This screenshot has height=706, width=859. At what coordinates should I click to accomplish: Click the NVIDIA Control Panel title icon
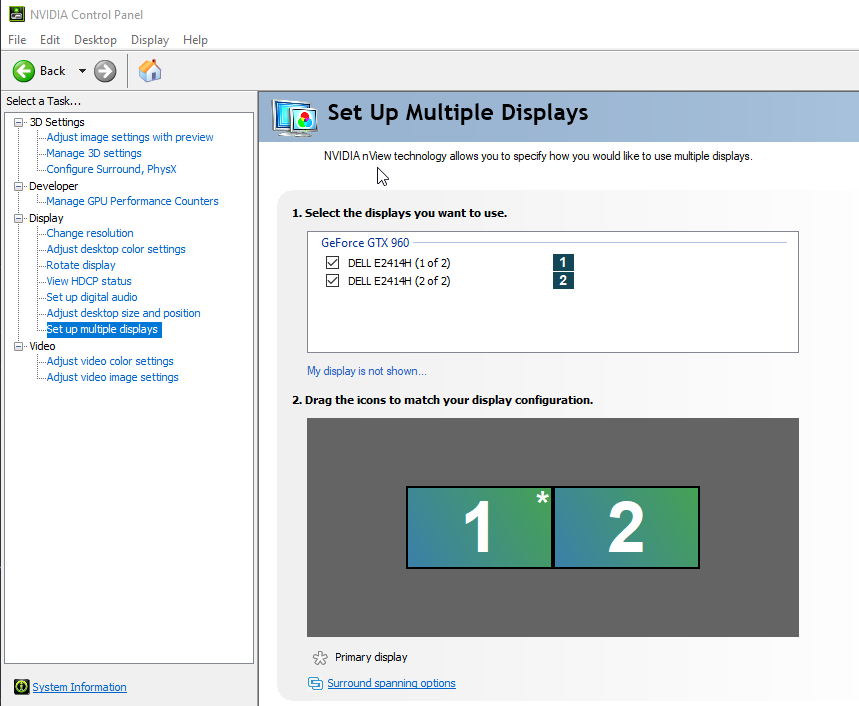tap(16, 14)
